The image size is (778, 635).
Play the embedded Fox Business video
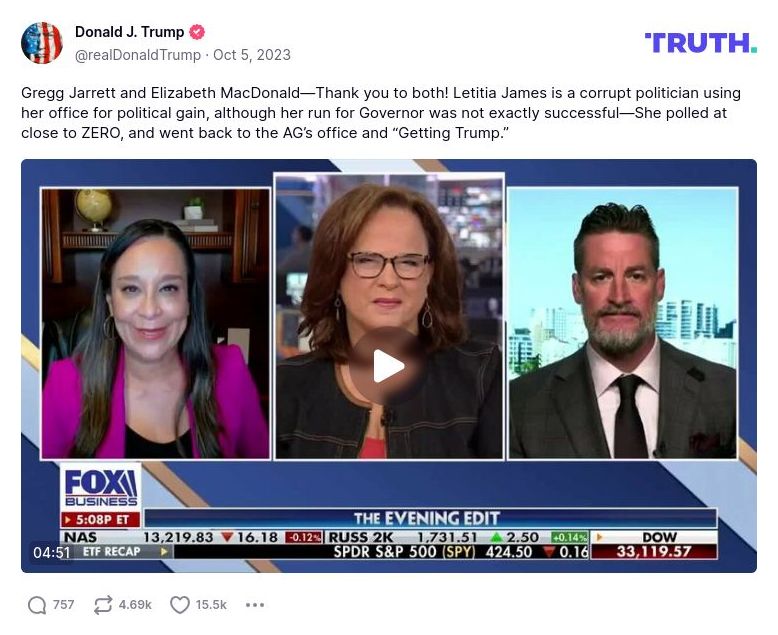389,366
